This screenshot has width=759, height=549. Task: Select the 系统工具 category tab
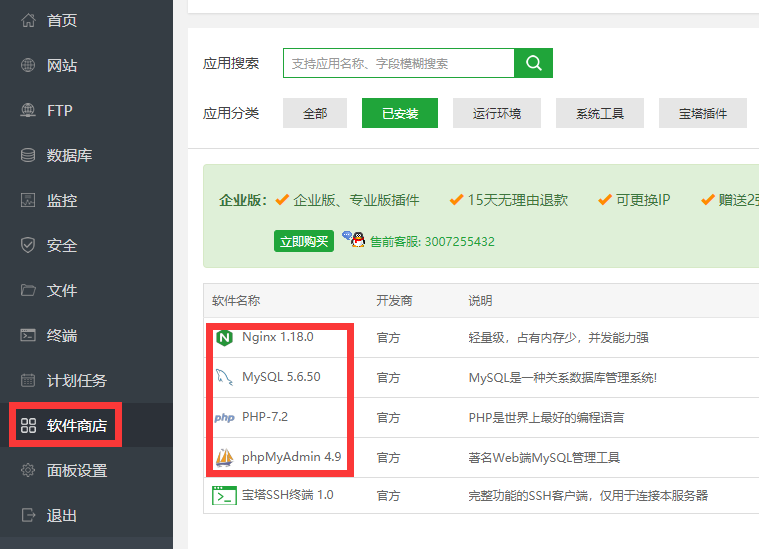click(600, 113)
